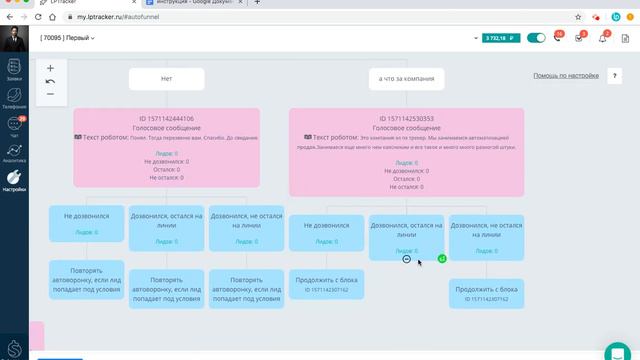Viewport: 640px width, 360px height.
Task: Click Лидов: 0 inside block ID 1571142444106
Action: 167,154
